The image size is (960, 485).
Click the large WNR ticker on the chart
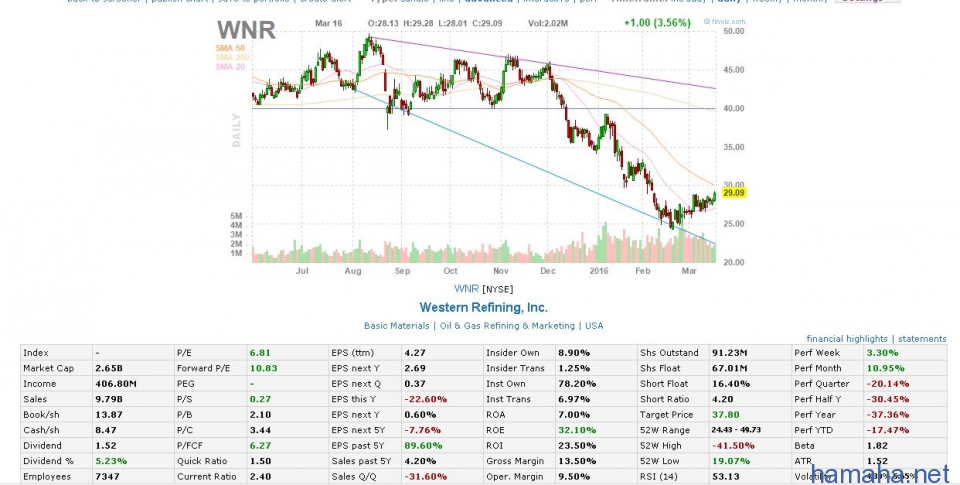[x=246, y=30]
